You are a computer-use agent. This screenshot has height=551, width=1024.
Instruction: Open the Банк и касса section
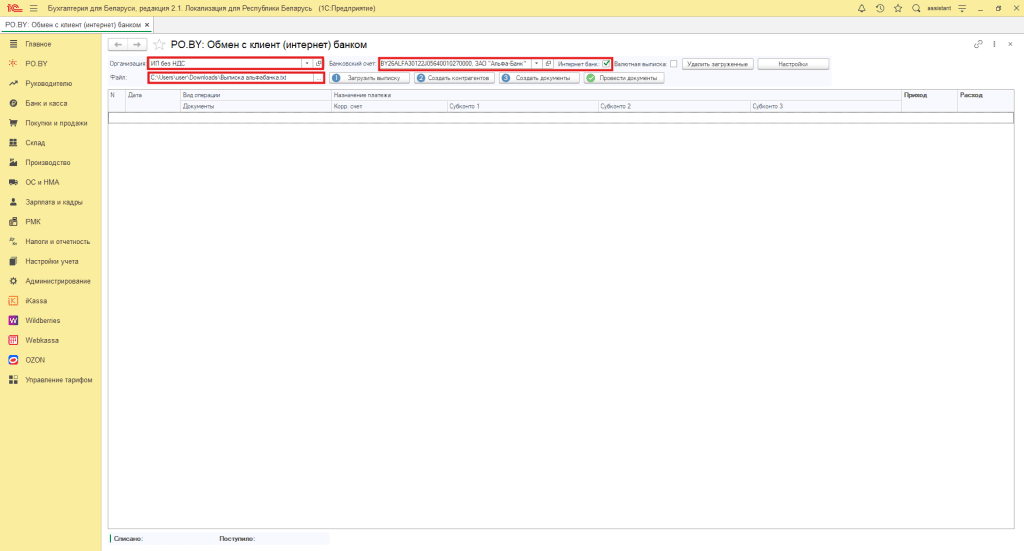[x=47, y=103]
